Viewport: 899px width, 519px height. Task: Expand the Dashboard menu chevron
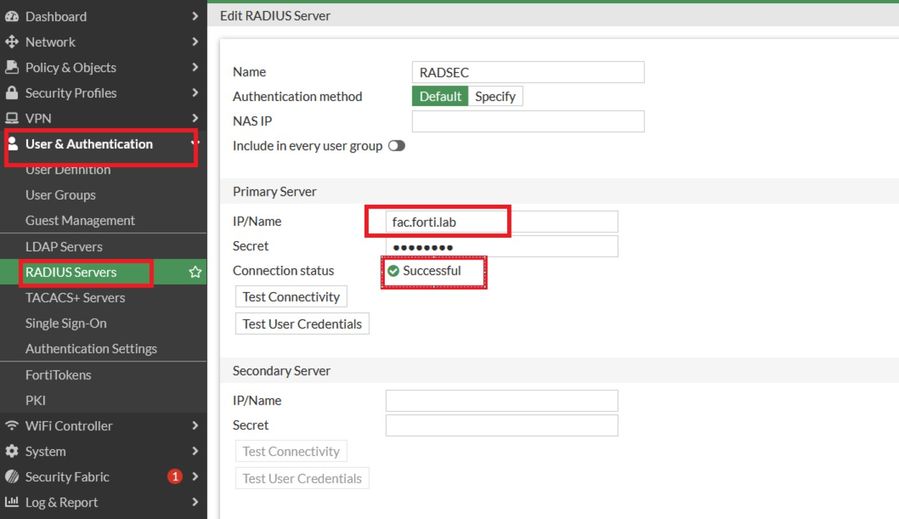195,16
